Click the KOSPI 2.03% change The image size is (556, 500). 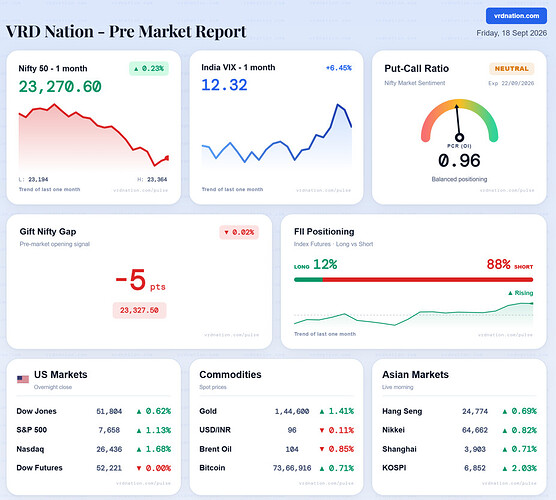(x=524, y=468)
